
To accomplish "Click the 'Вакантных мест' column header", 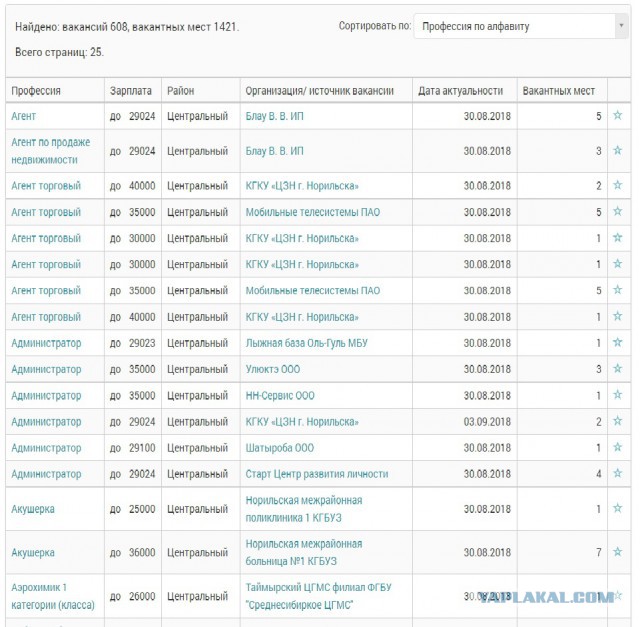I will tap(559, 91).
